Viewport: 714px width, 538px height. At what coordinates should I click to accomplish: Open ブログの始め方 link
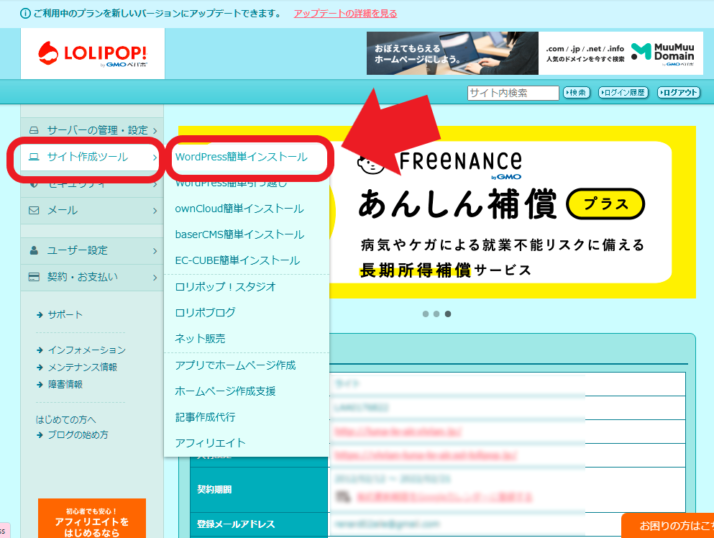[78, 436]
